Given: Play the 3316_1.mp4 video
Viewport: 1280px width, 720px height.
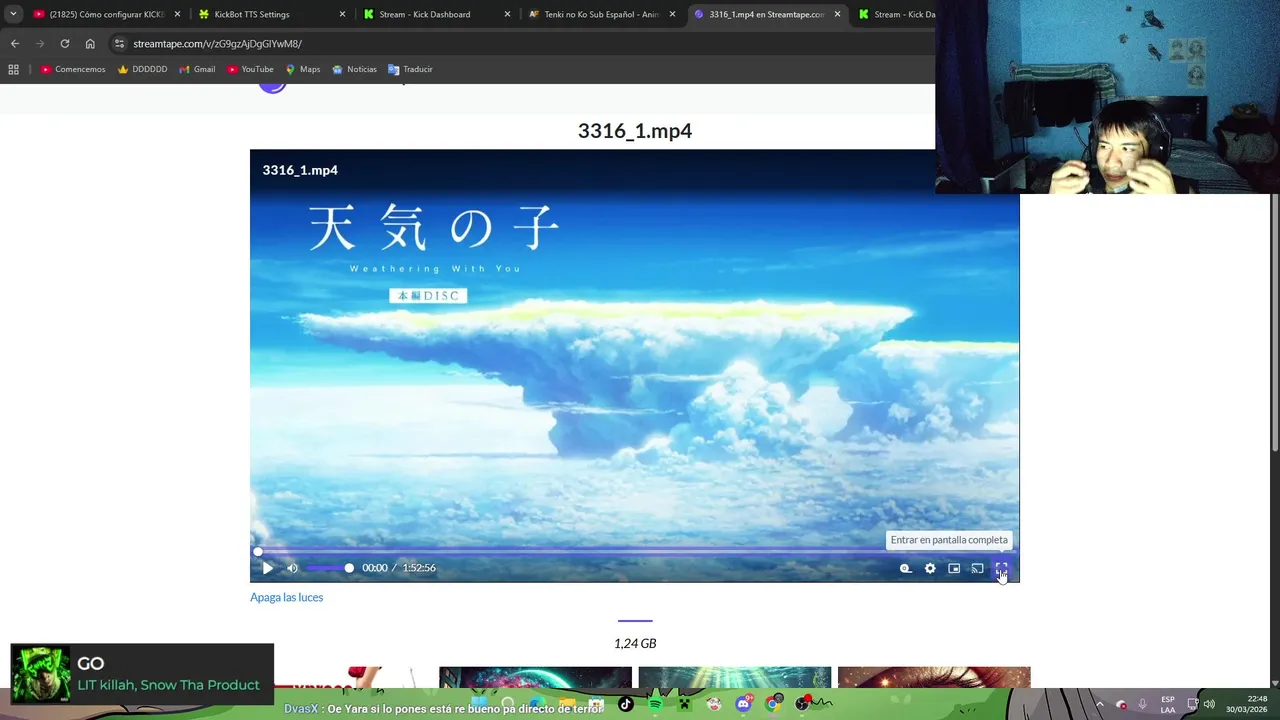Looking at the screenshot, I should tap(267, 568).
